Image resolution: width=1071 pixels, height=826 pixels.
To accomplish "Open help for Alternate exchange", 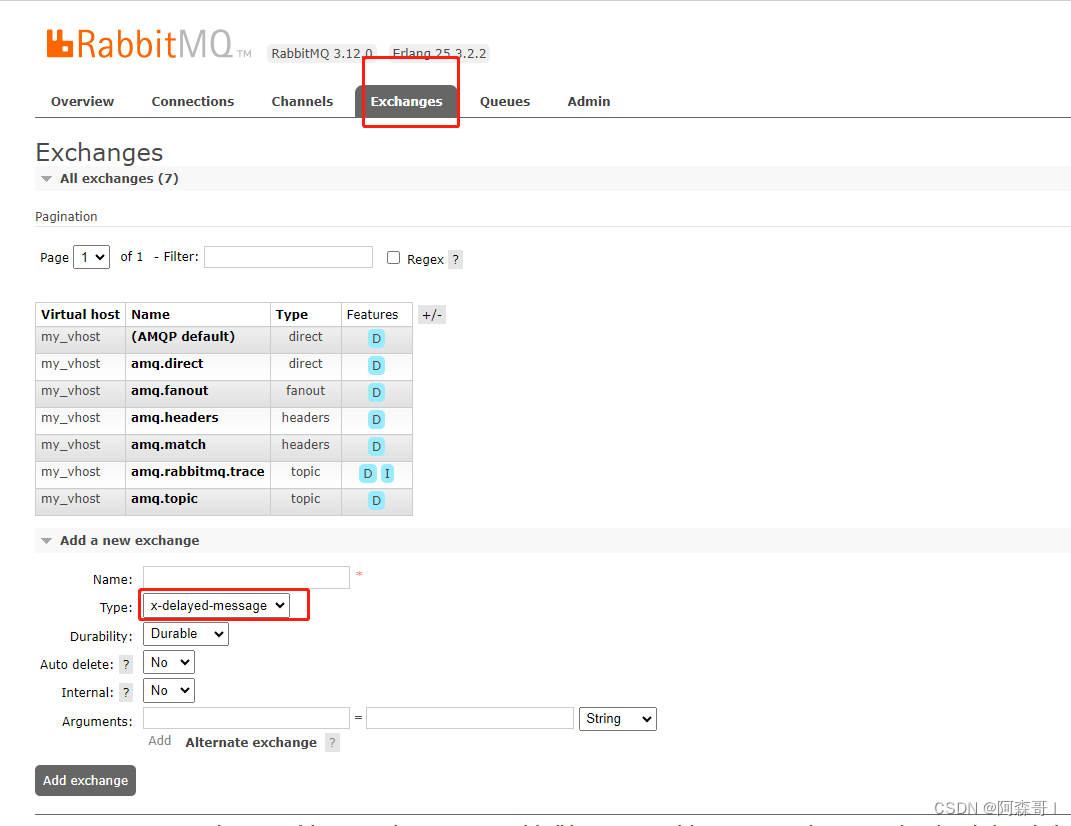I will pos(332,742).
